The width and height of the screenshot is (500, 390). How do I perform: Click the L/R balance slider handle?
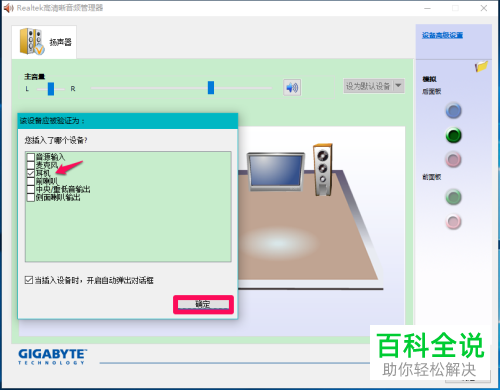click(51, 89)
